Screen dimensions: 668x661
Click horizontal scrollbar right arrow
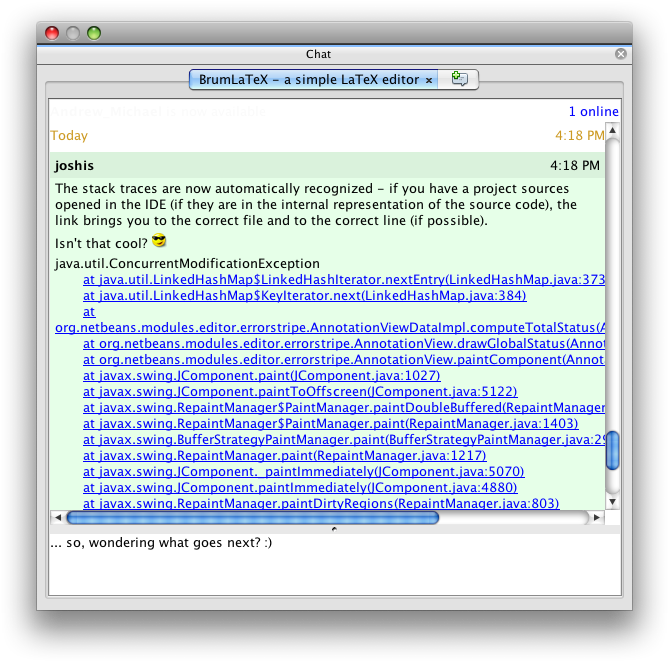(x=596, y=517)
